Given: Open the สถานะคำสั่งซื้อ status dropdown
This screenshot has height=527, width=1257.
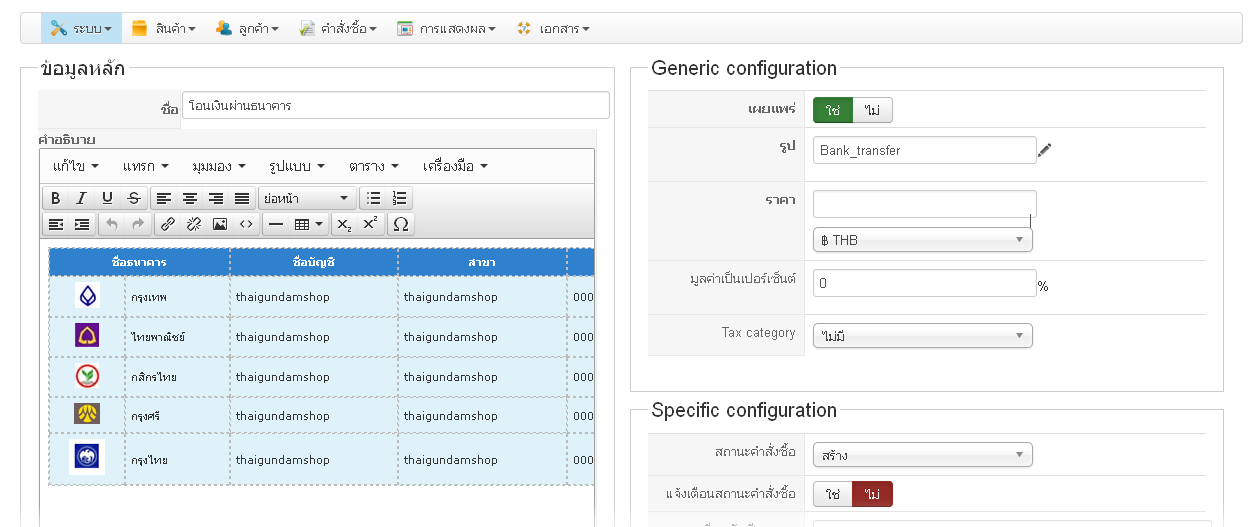Looking at the screenshot, I should tap(922, 455).
